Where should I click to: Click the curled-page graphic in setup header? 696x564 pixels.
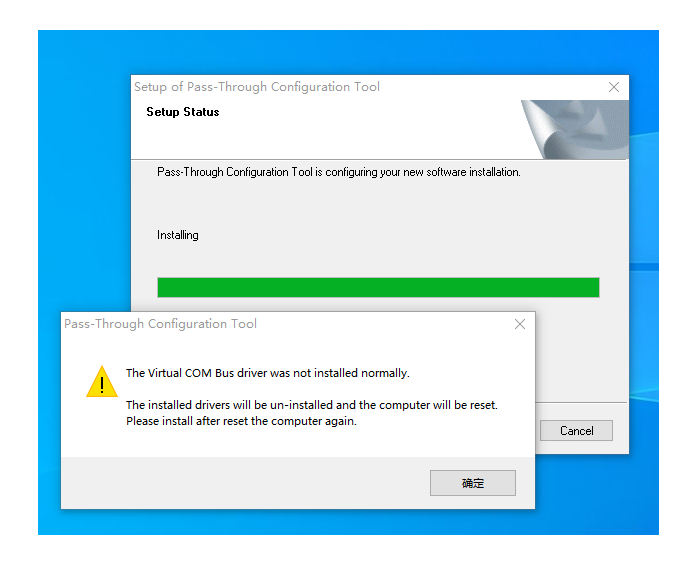click(x=575, y=129)
